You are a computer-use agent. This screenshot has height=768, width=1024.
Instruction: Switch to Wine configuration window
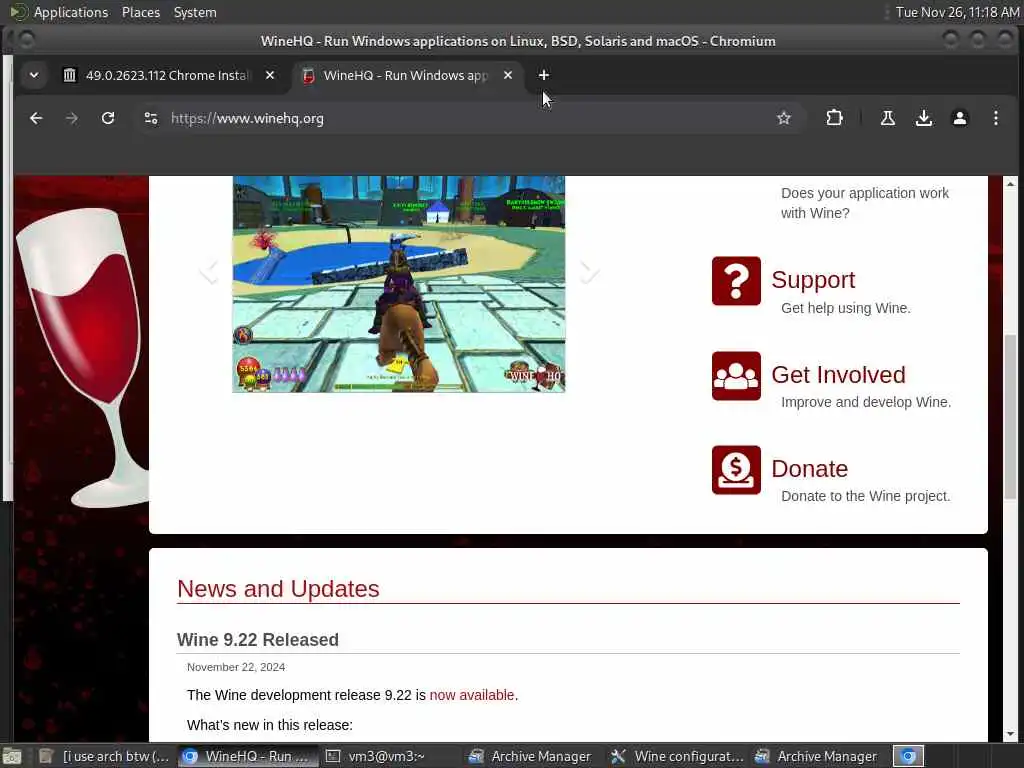[x=677, y=756]
